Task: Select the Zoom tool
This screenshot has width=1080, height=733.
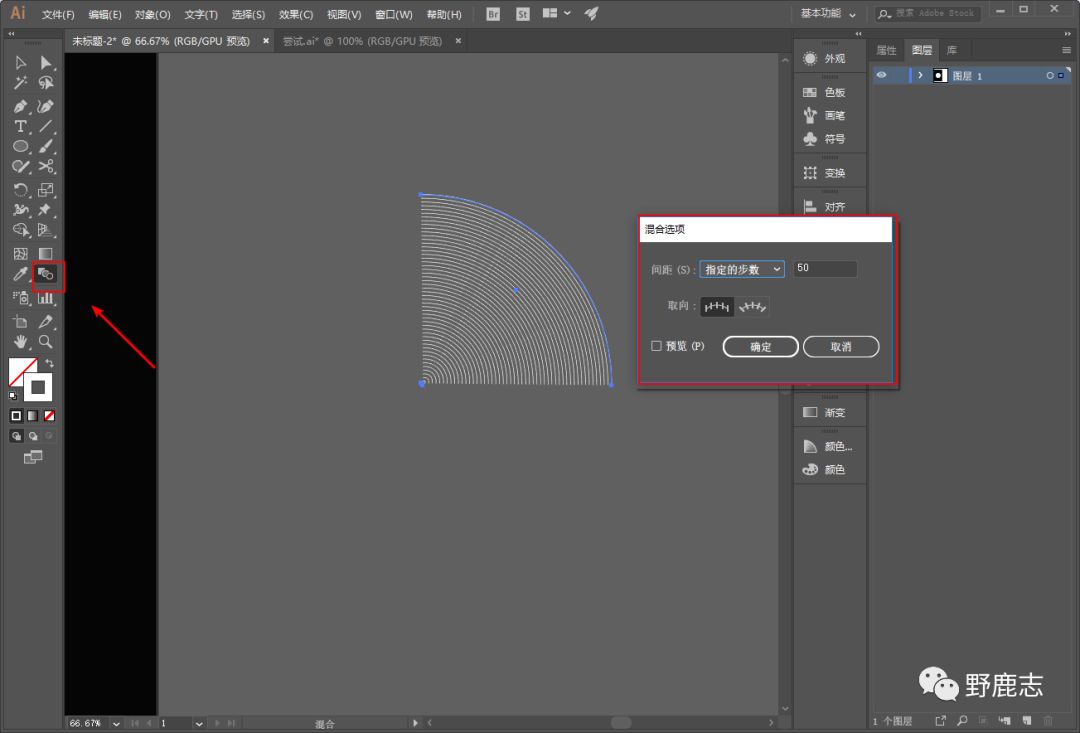Action: tap(46, 342)
